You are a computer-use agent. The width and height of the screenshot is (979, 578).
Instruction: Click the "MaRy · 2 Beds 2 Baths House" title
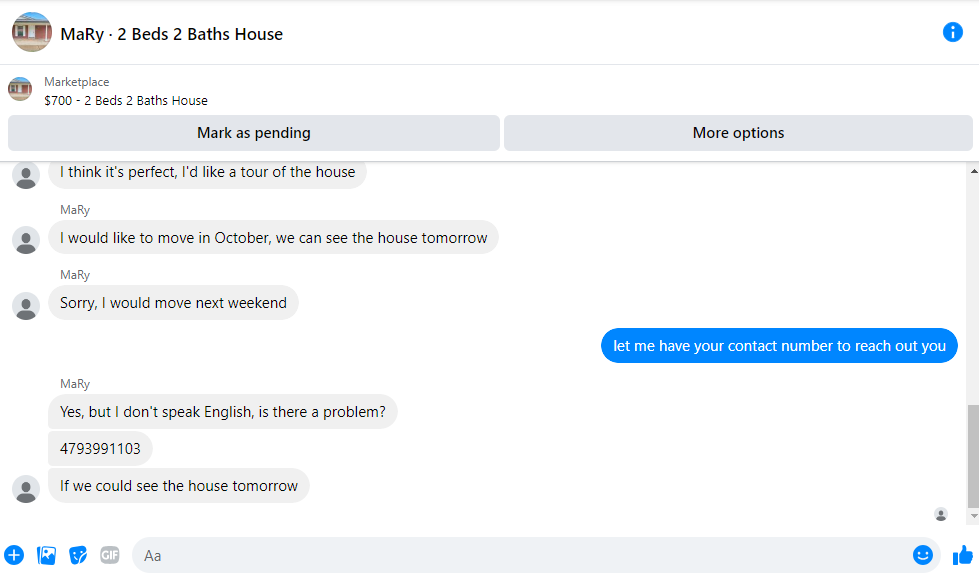171,34
